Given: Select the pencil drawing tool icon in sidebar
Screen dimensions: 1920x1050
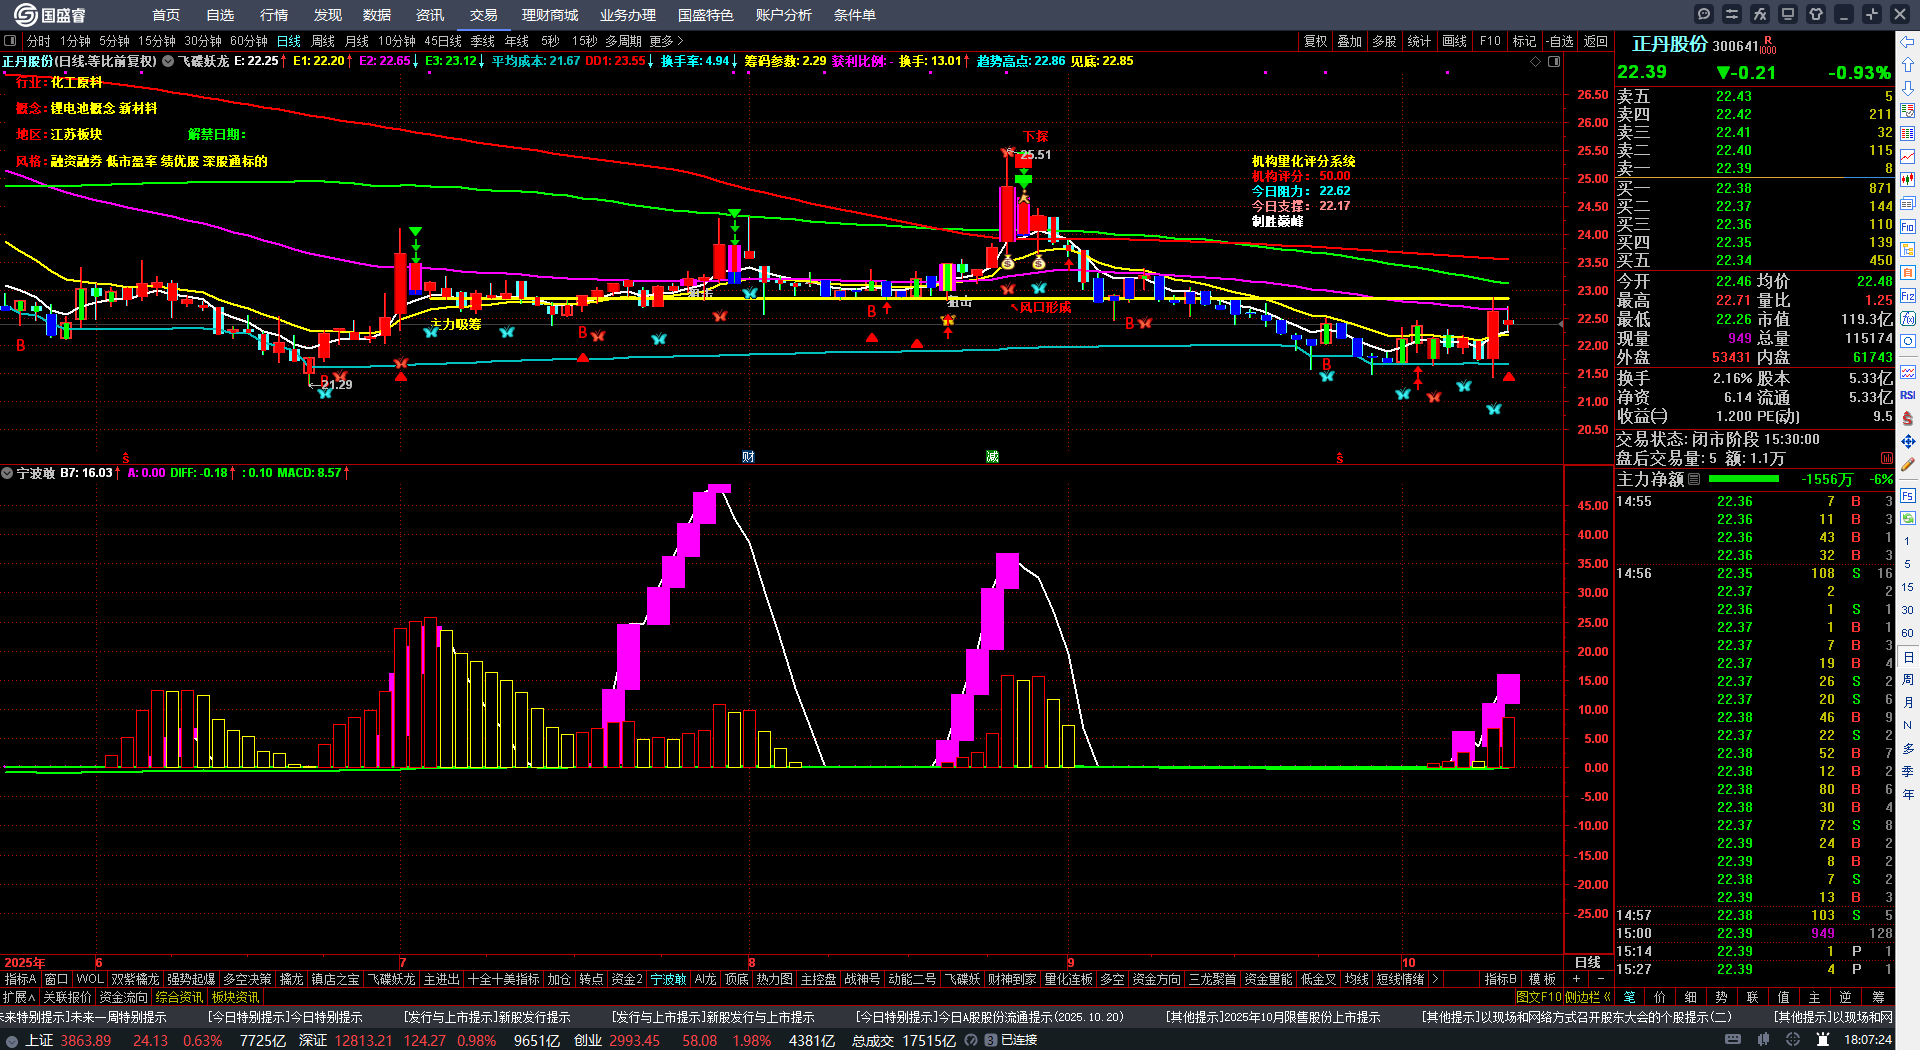Looking at the screenshot, I should pyautogui.click(x=1908, y=464).
